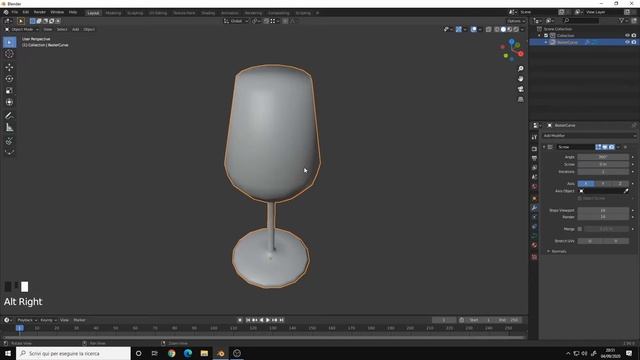
Task: Enable the Merge checkbox
Action: (x=580, y=229)
